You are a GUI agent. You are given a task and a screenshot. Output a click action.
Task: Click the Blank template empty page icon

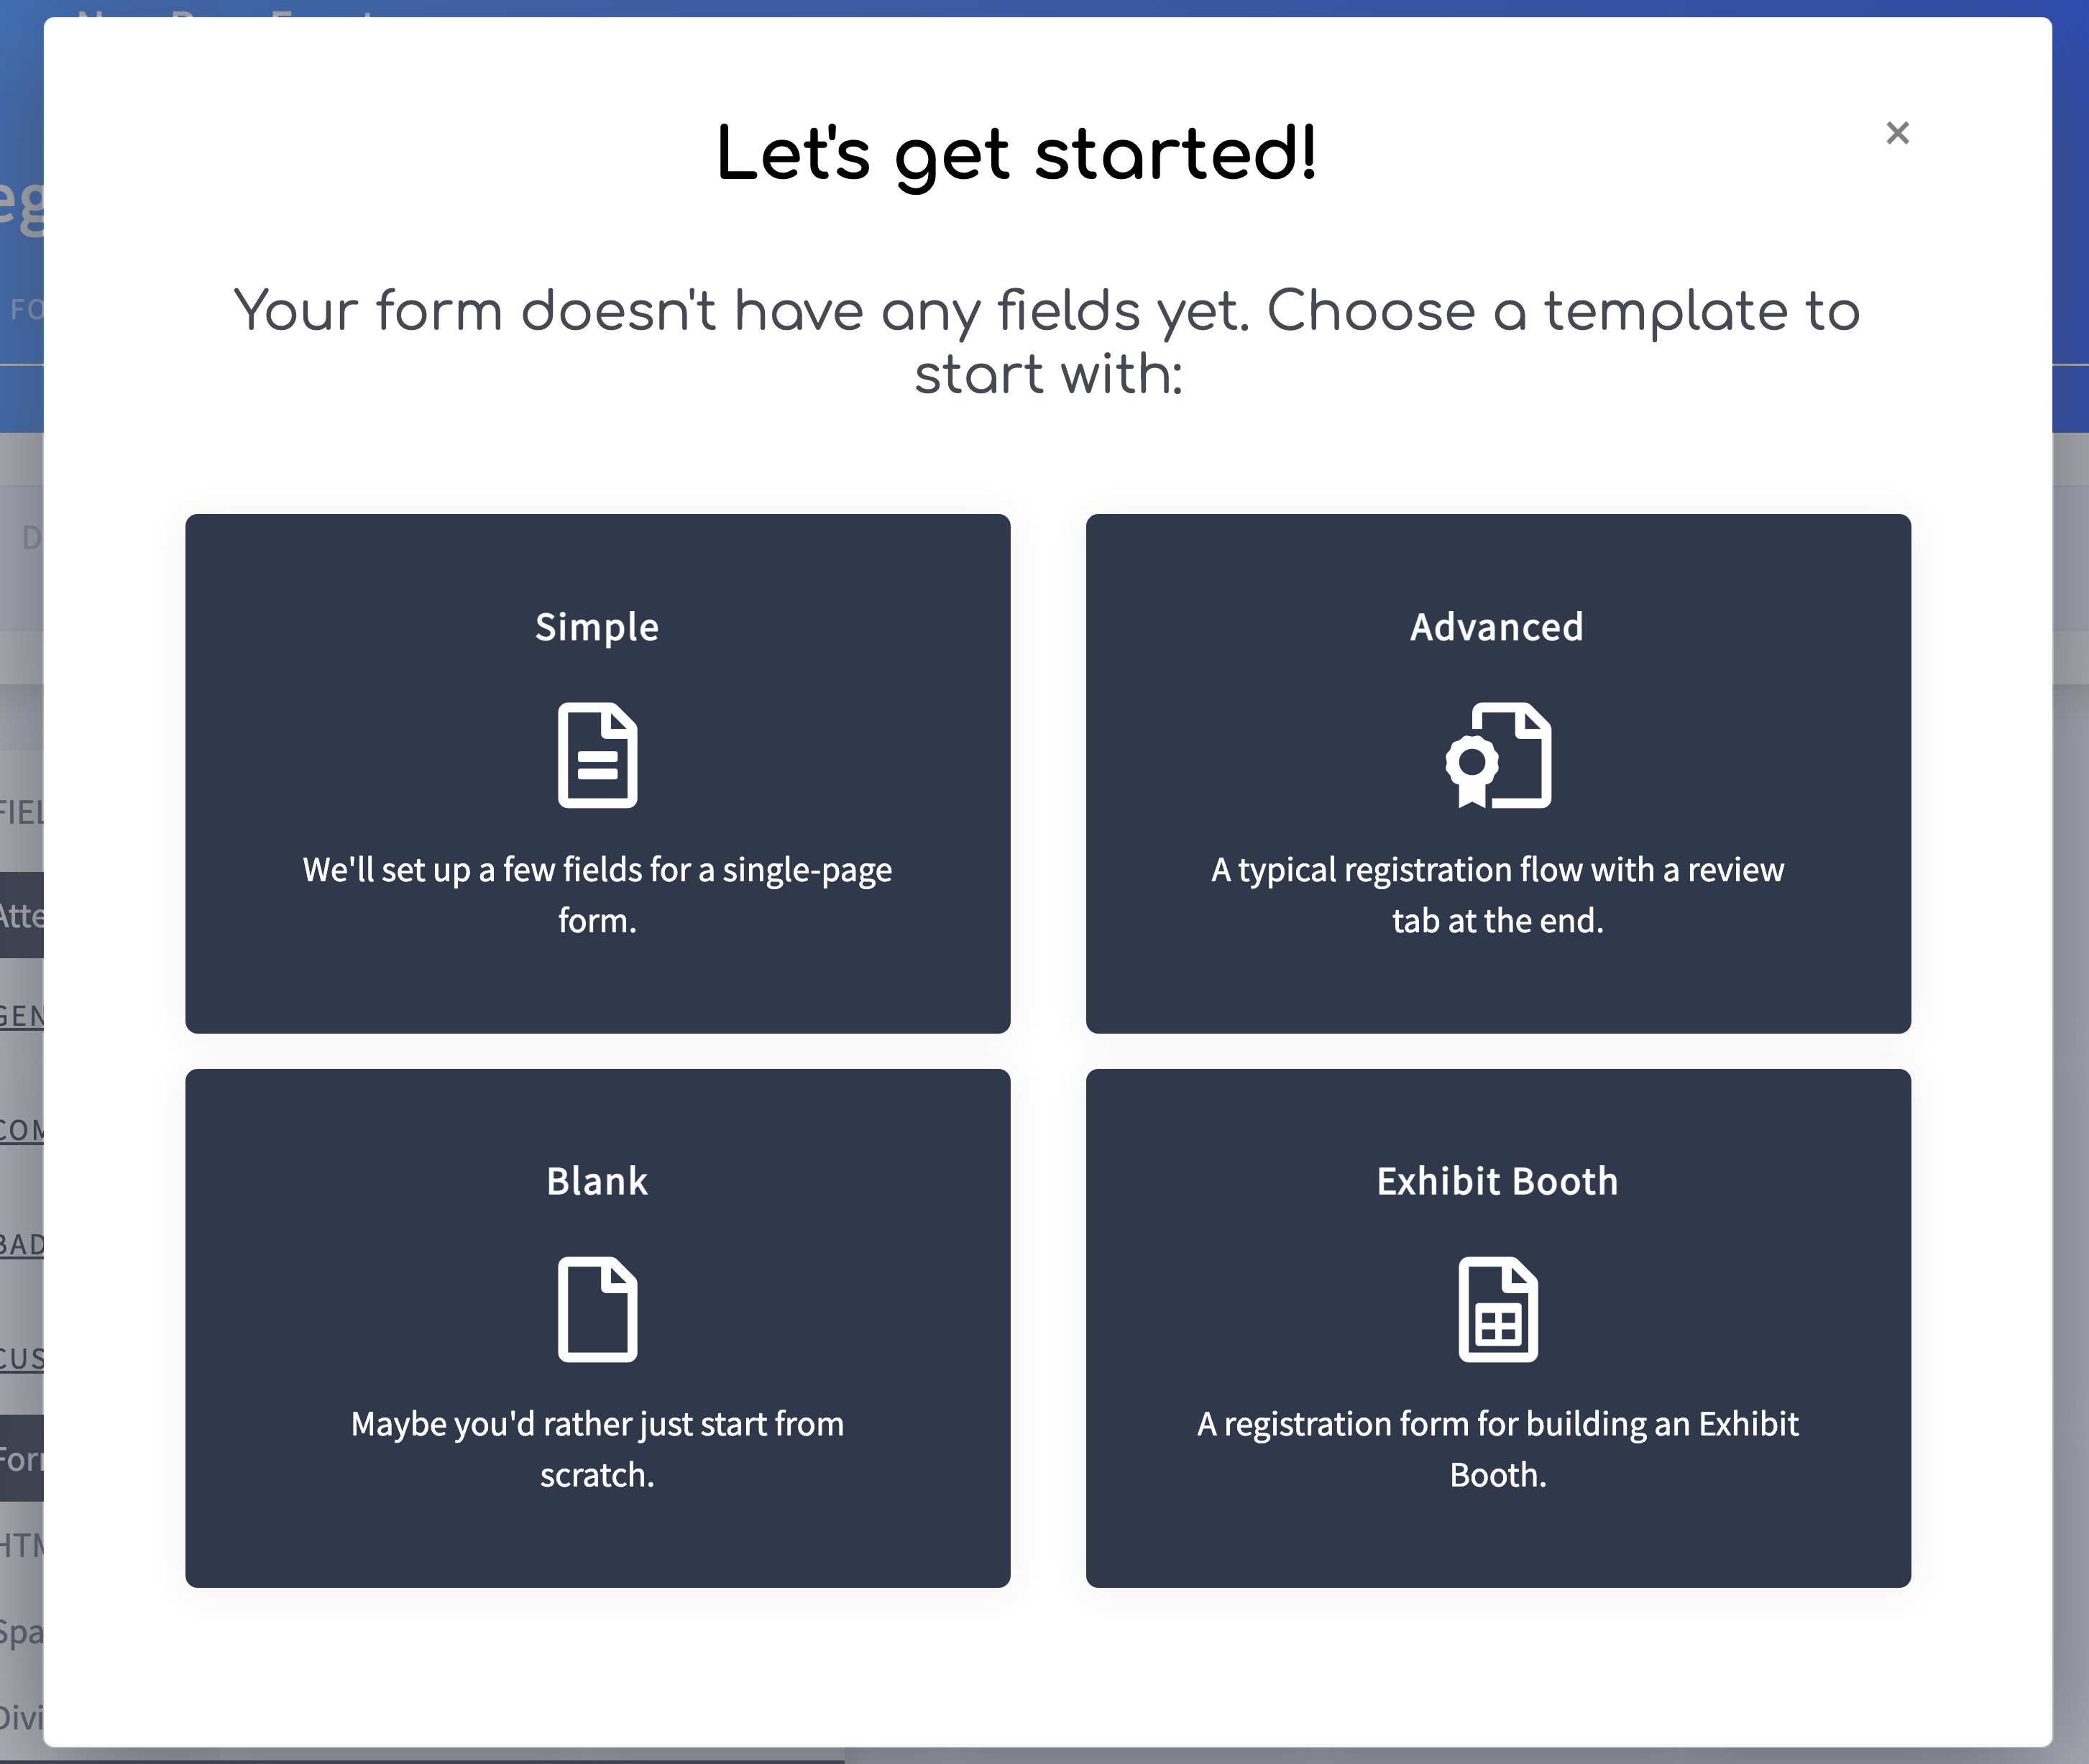coord(597,1309)
